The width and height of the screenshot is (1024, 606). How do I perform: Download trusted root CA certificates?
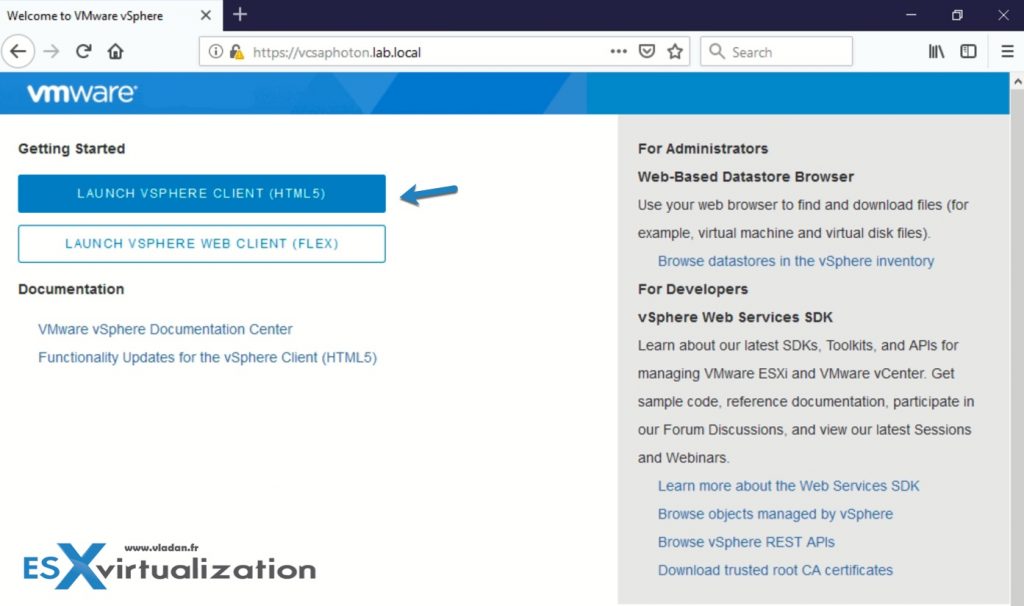coord(774,570)
